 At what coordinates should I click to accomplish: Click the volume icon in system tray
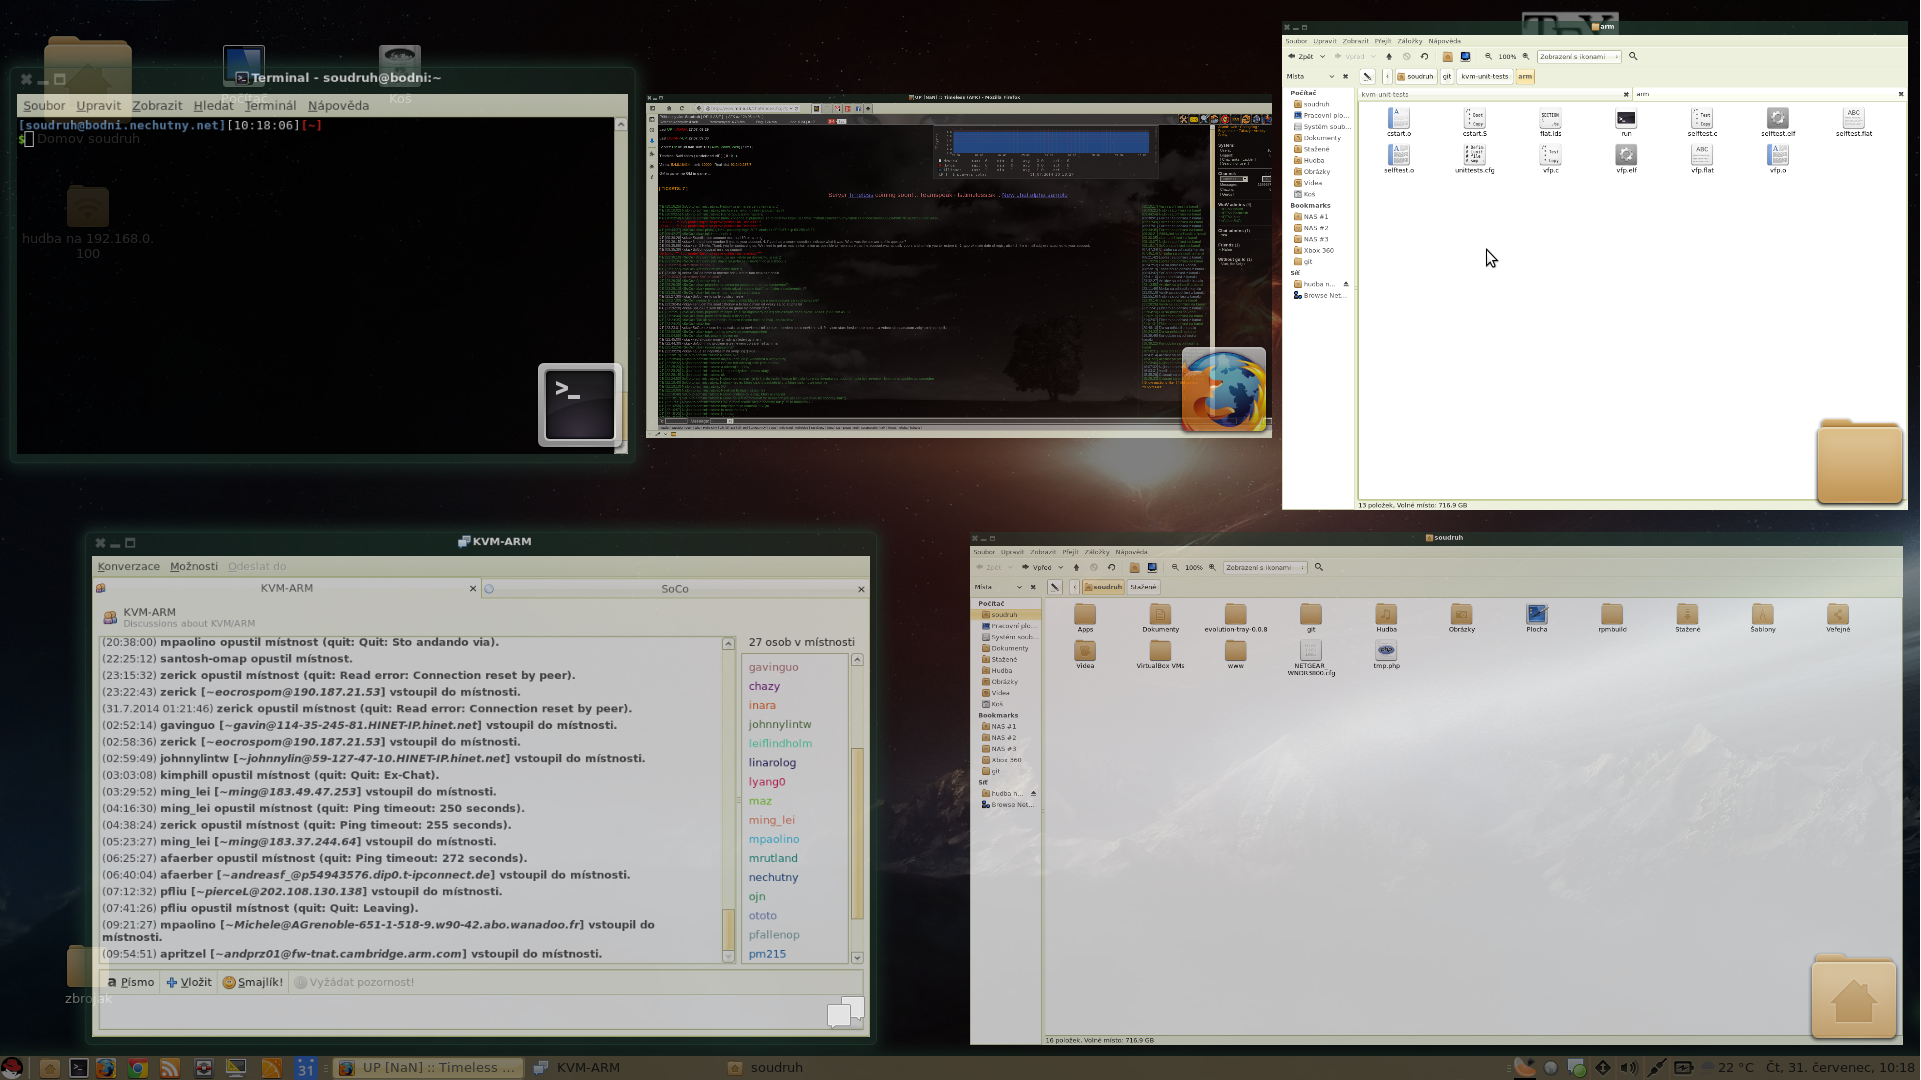coord(1629,1067)
